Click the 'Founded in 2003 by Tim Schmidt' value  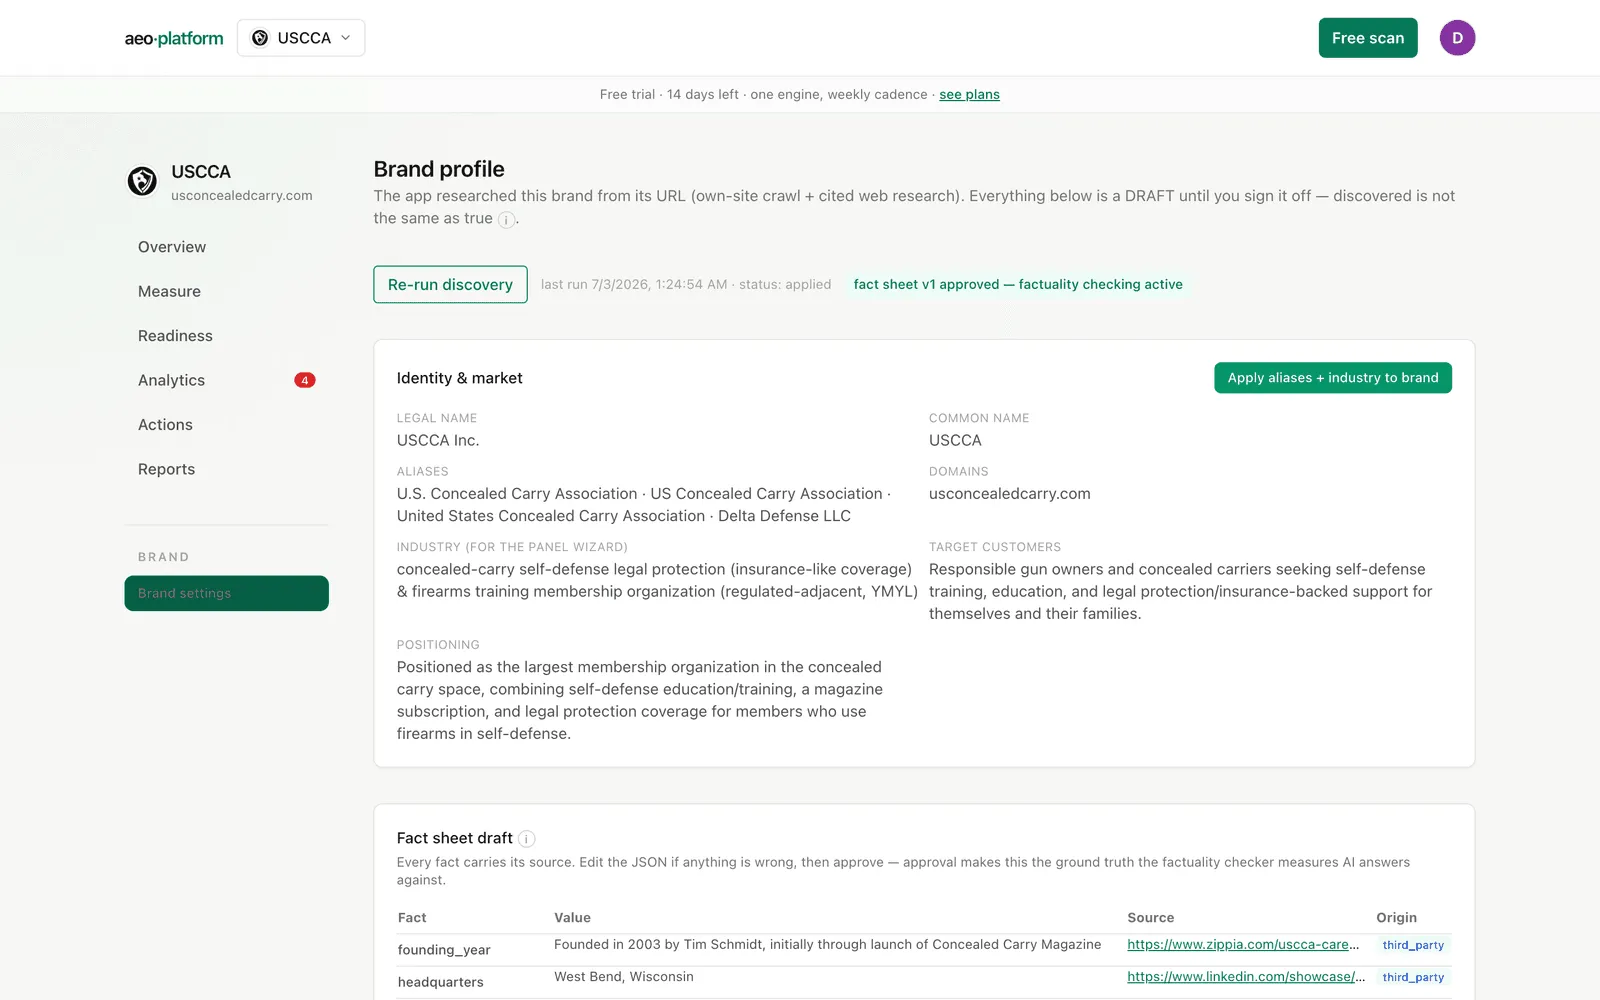pyautogui.click(x=827, y=945)
